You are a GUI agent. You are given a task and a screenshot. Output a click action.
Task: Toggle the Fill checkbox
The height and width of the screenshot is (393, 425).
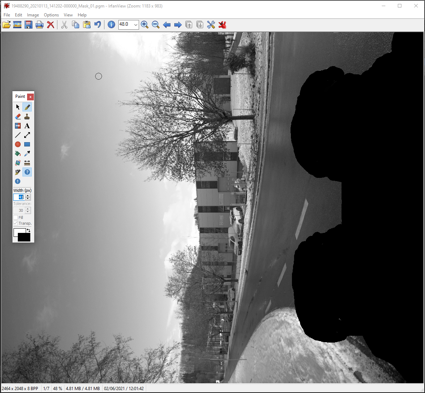16,217
